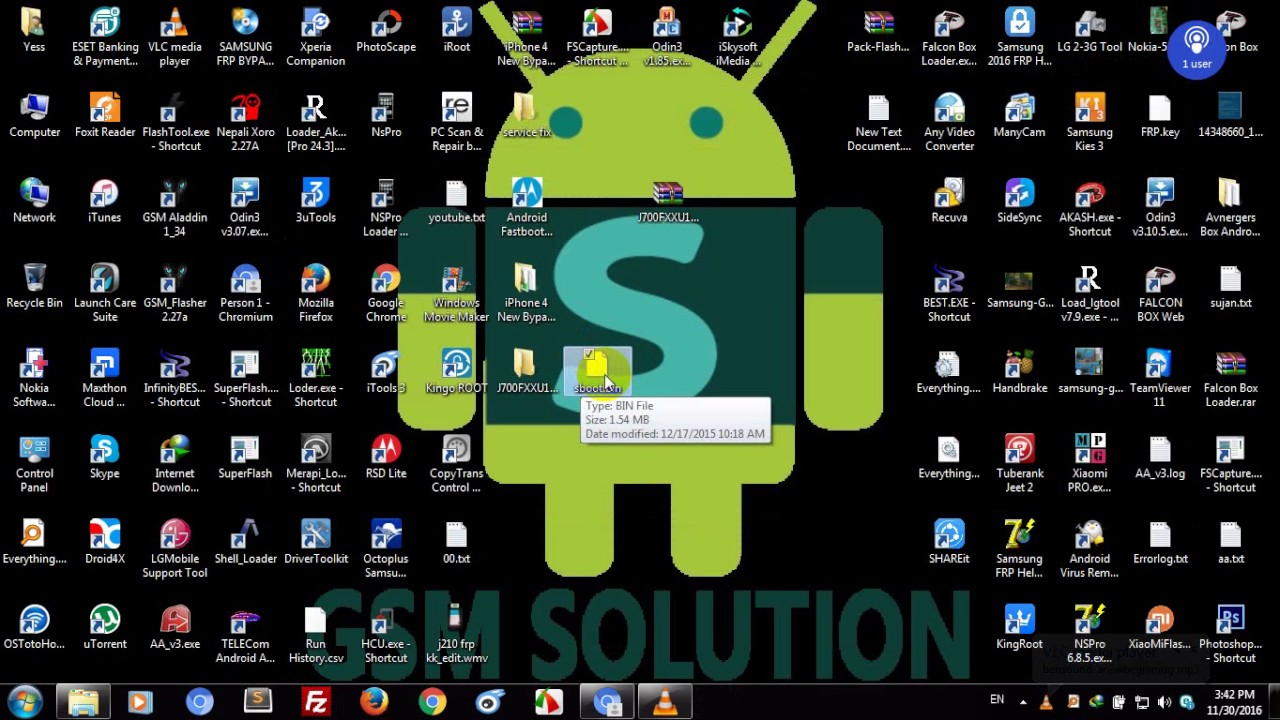Select DriverToolkit desktop icon
This screenshot has height=720, width=1280.
pos(315,542)
